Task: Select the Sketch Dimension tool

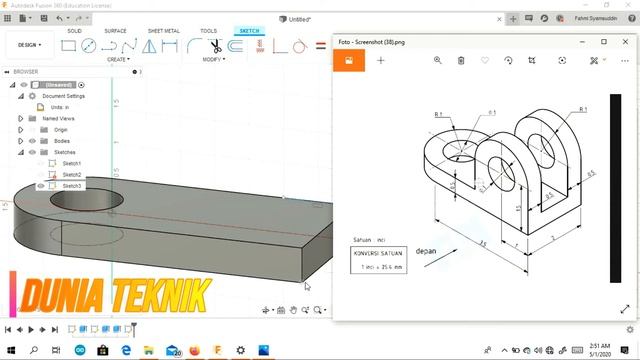Action: [x=169, y=46]
